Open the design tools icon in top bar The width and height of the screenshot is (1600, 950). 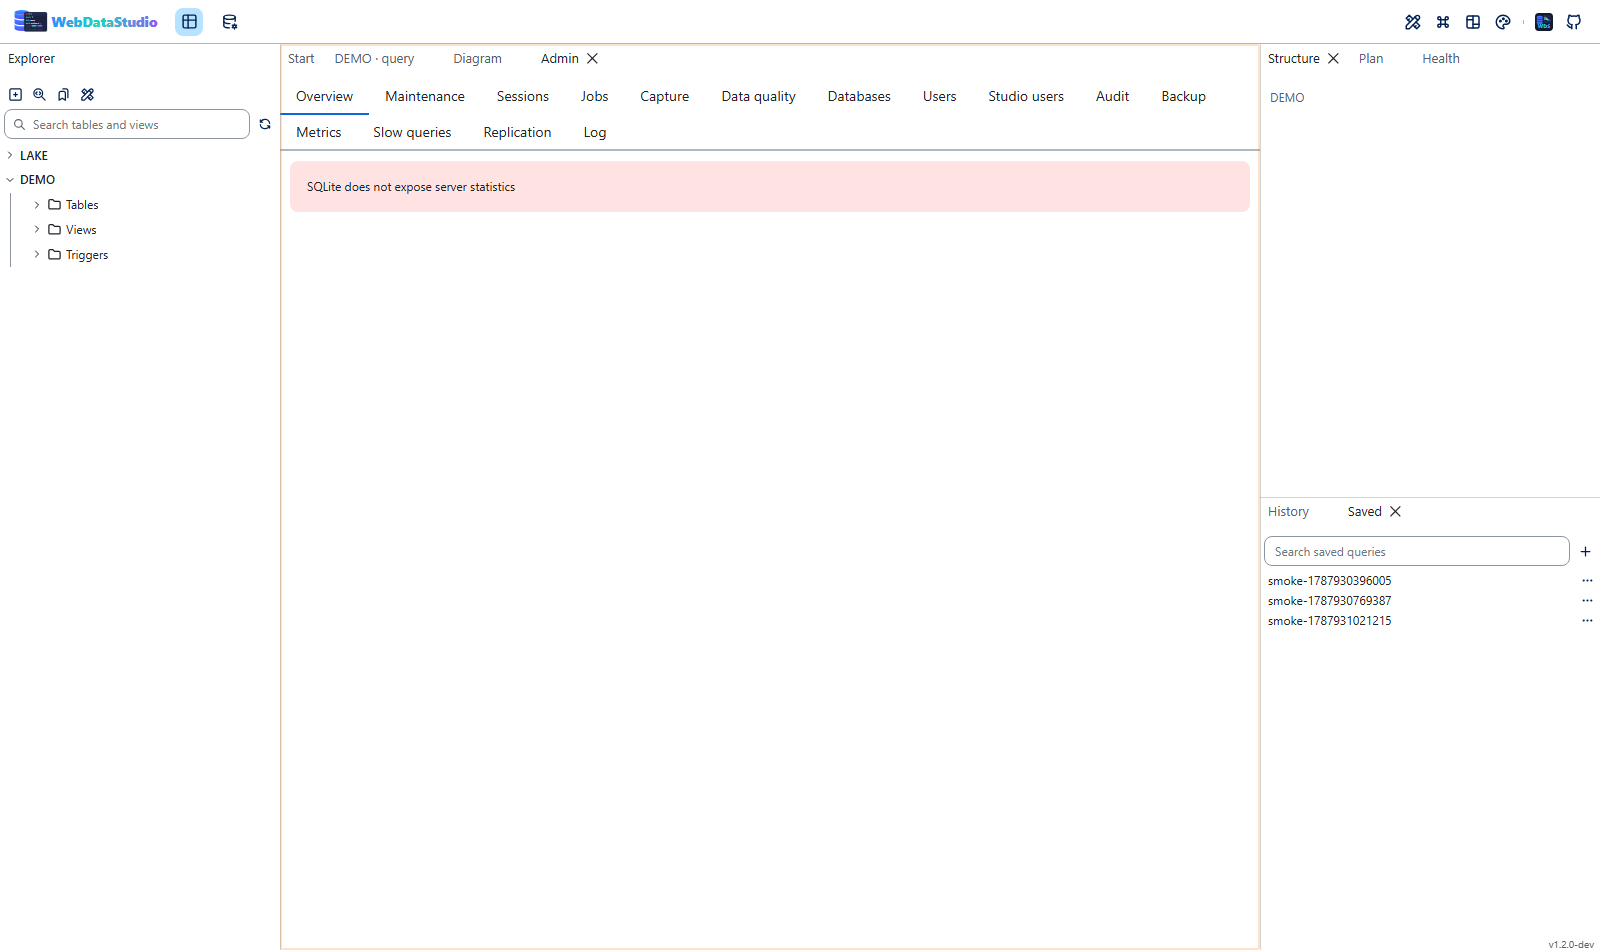pos(1413,22)
